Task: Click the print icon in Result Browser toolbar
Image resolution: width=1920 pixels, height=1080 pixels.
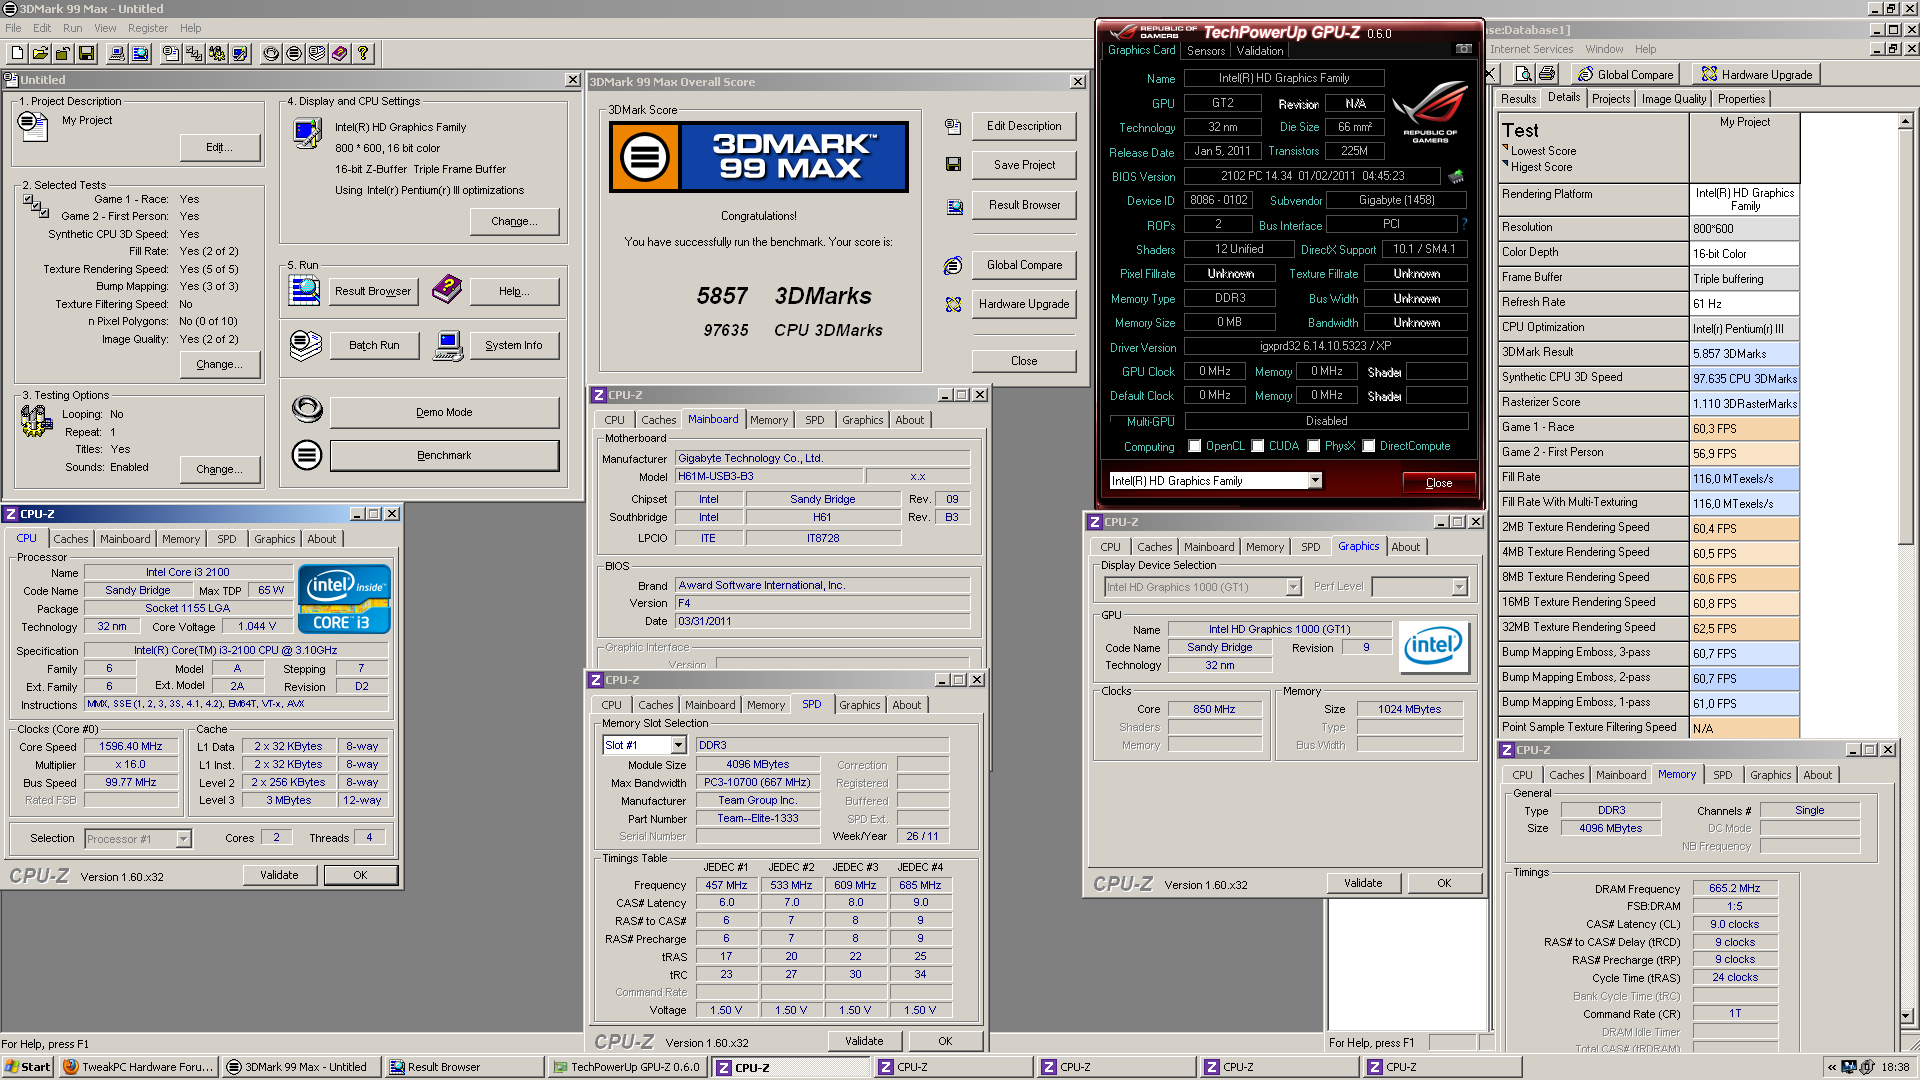Action: [1547, 74]
